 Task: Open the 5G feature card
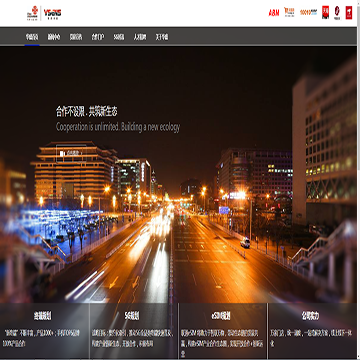[133, 331]
